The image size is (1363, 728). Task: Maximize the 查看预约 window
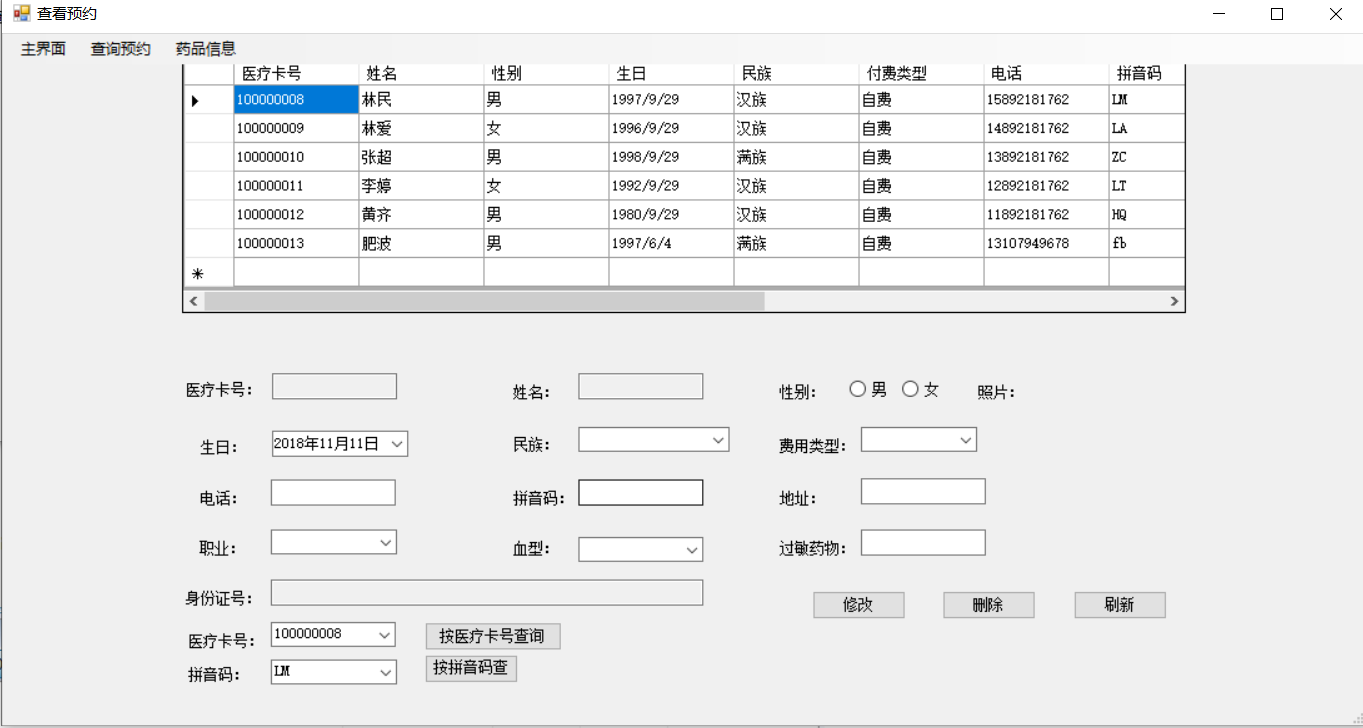pos(1277,14)
